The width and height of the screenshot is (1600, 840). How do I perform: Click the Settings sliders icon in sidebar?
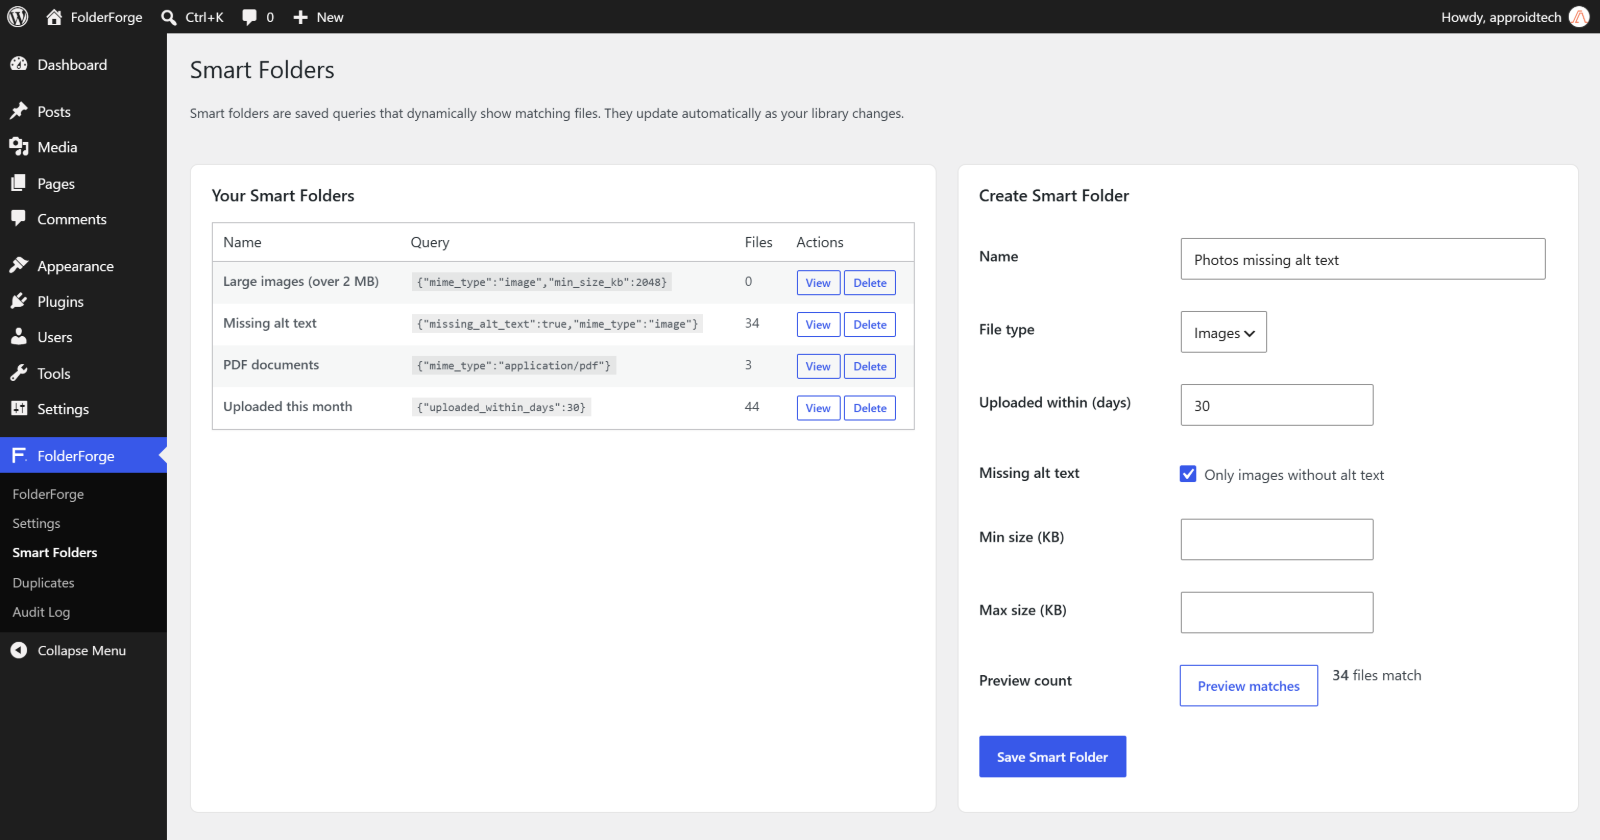coord(19,408)
